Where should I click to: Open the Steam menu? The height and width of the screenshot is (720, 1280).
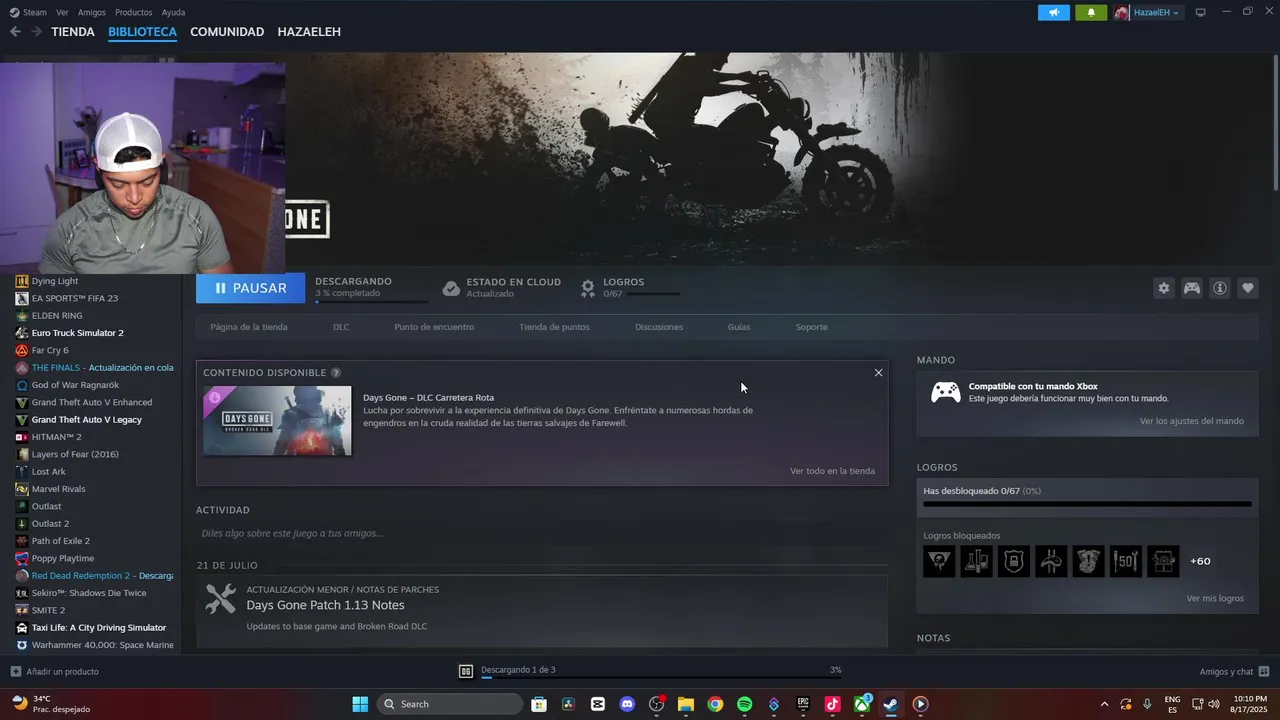pos(29,12)
